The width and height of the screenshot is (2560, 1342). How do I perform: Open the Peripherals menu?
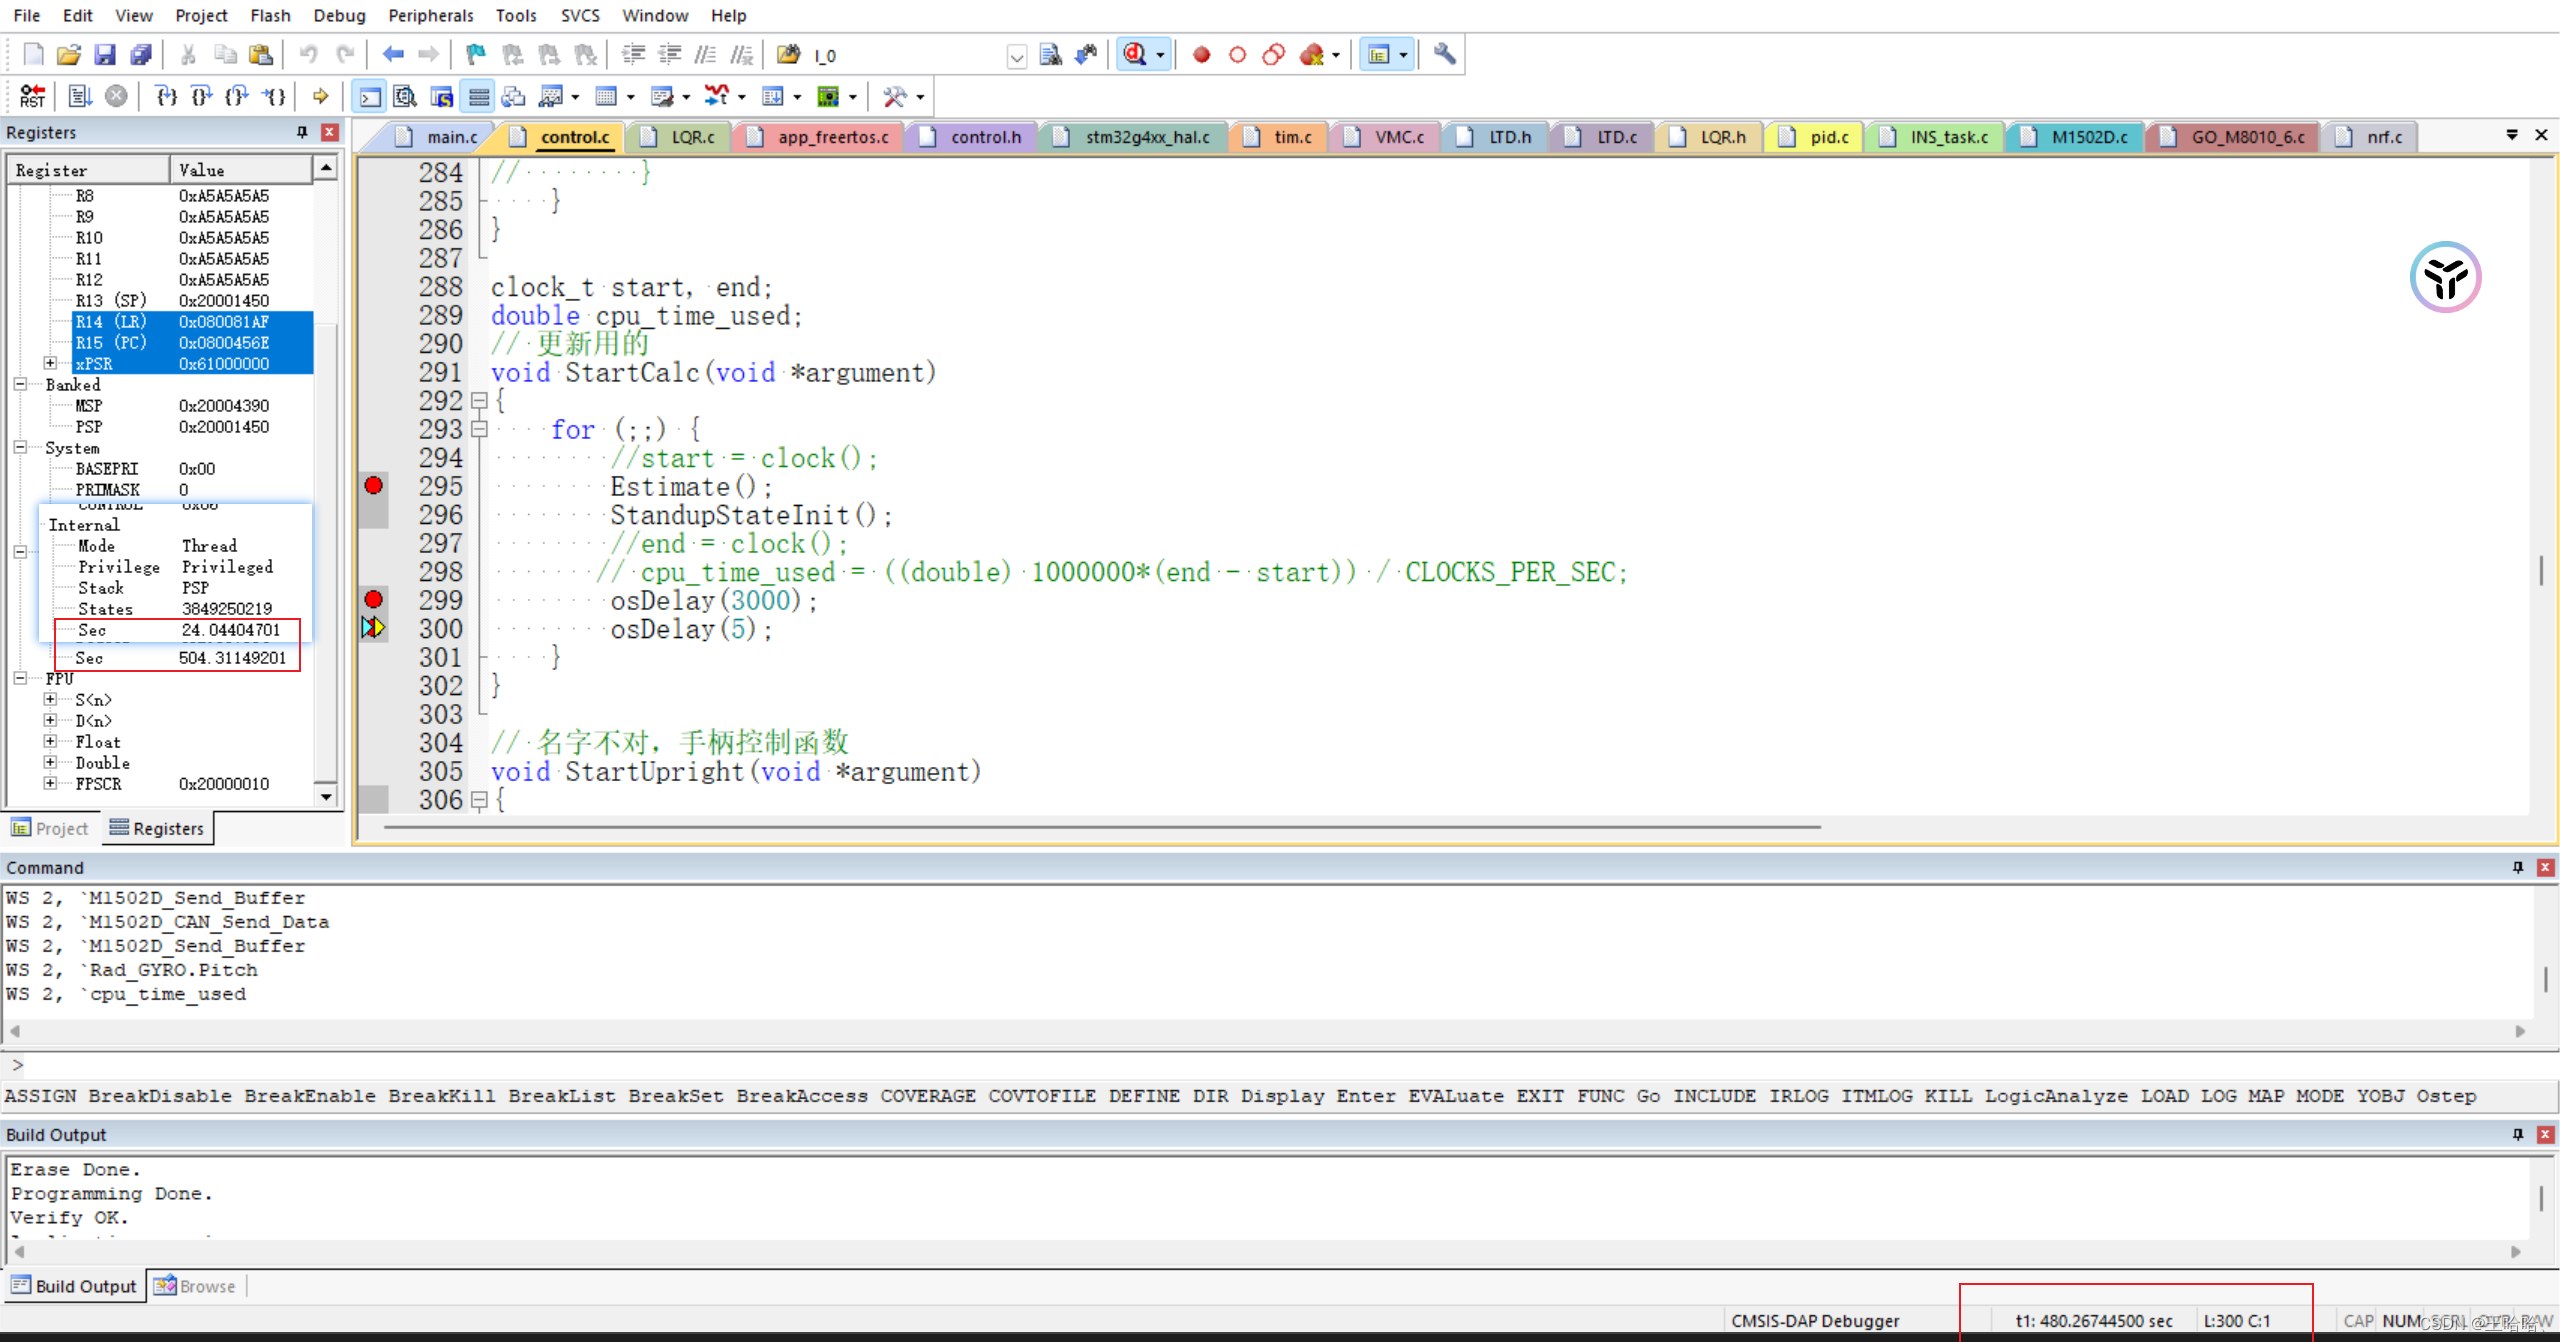coord(430,15)
